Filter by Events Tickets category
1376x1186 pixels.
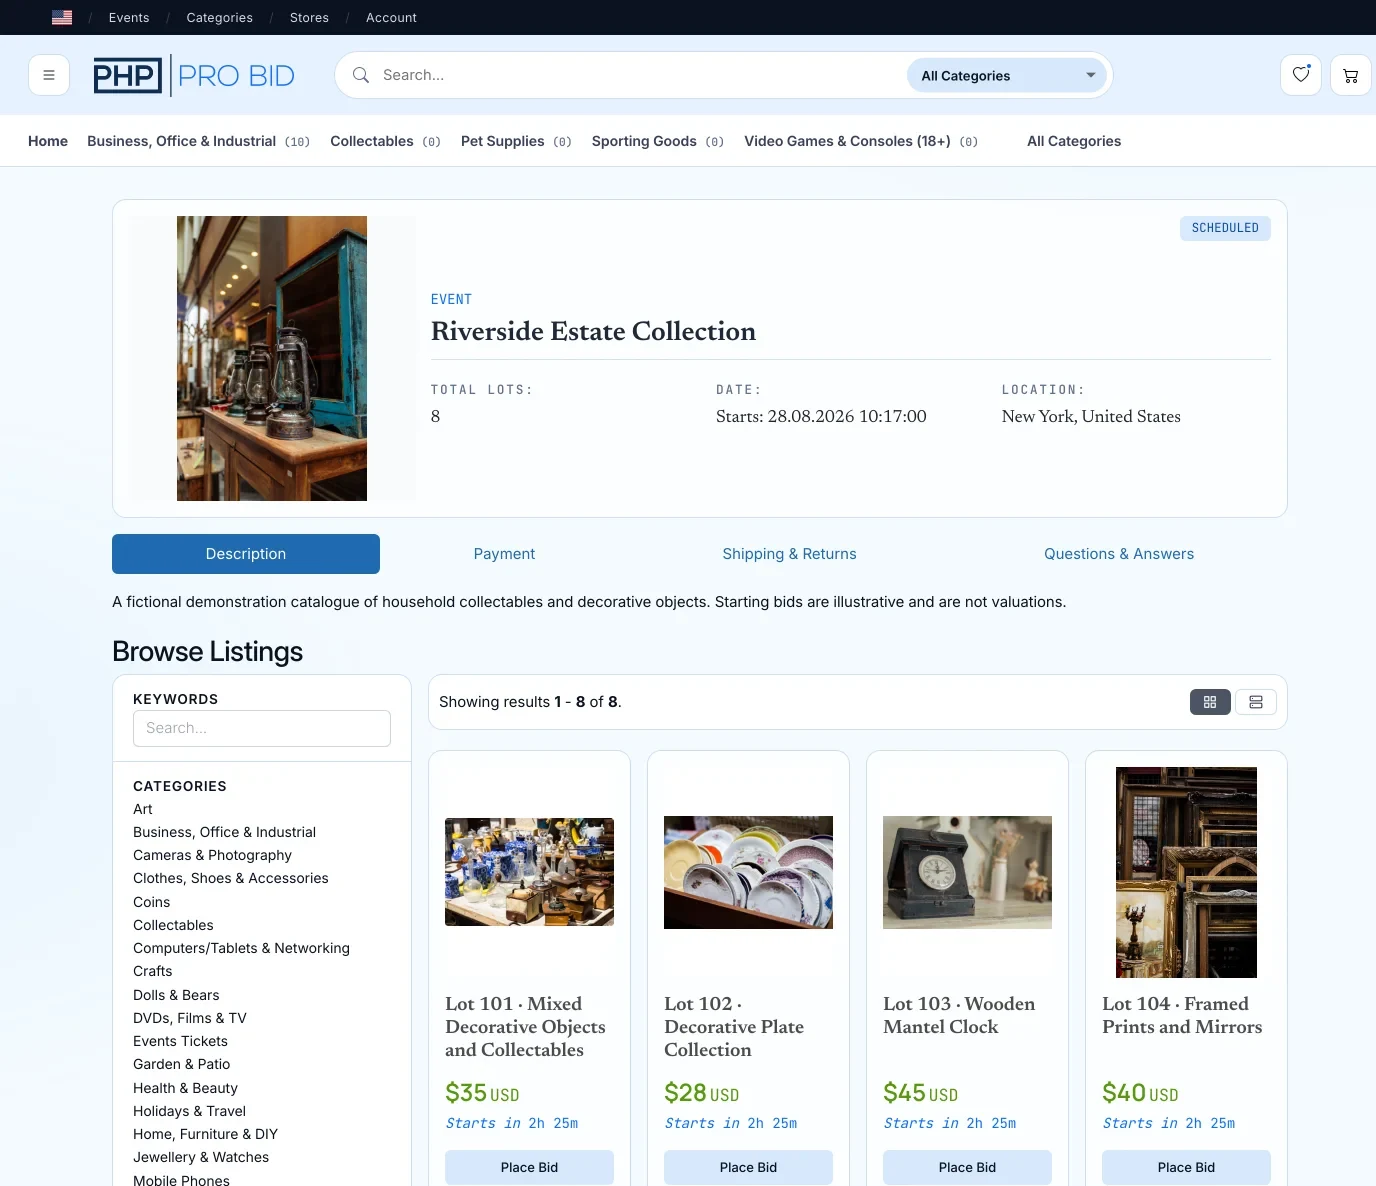point(180,1041)
